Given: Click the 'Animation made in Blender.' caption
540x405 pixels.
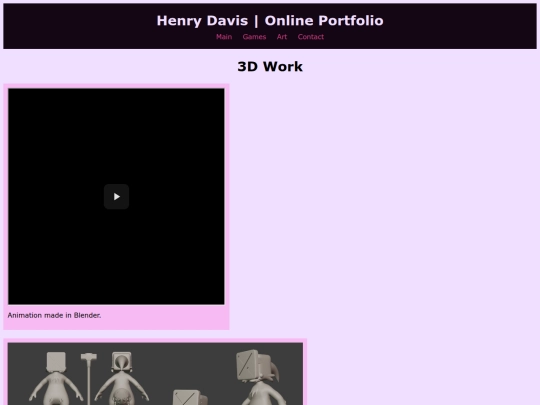Looking at the screenshot, I should pos(54,315).
